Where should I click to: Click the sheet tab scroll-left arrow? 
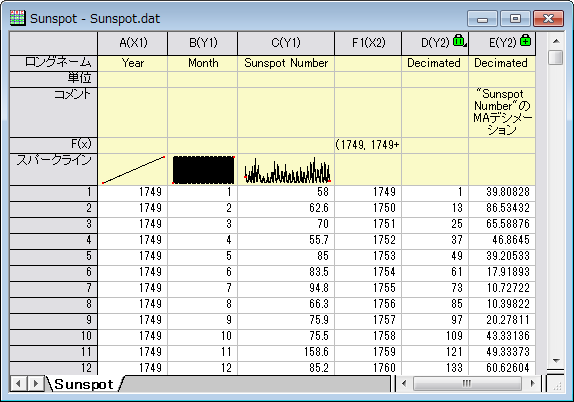(18, 384)
